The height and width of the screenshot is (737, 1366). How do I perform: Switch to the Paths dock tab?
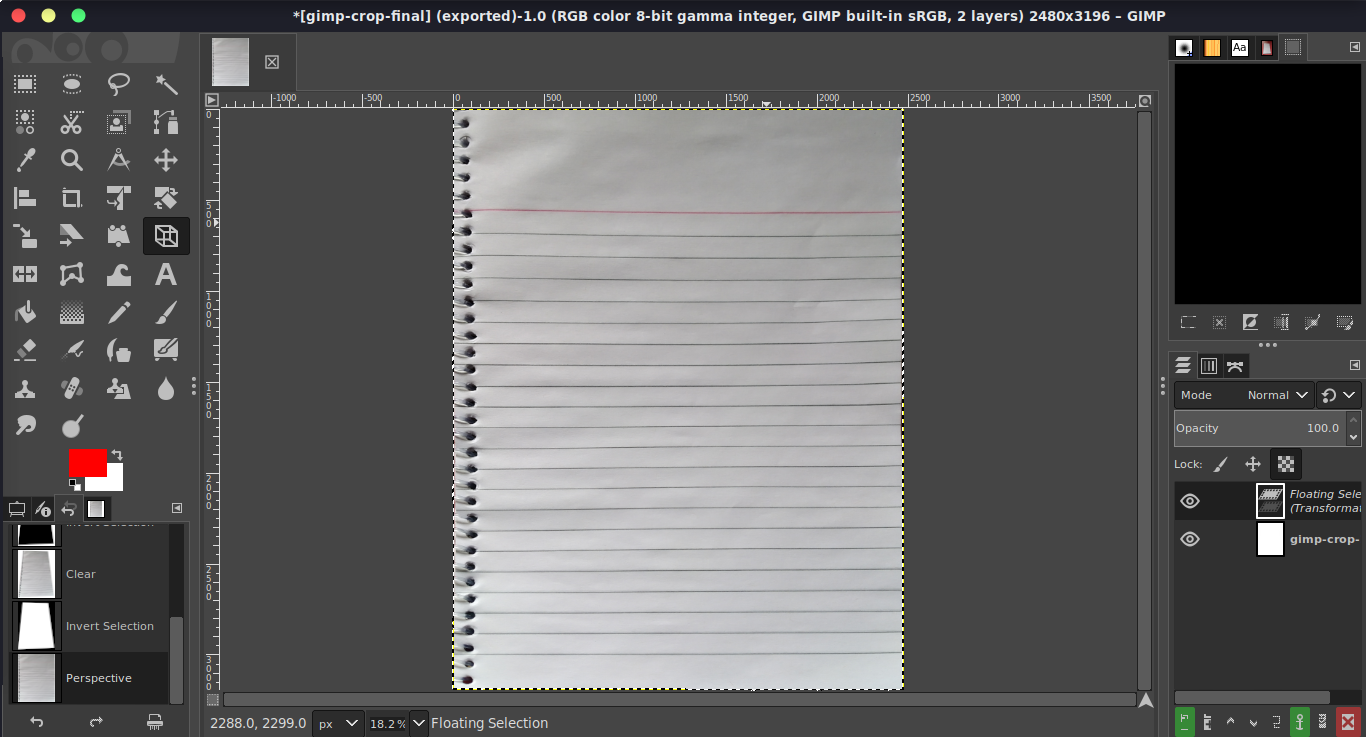tap(1235, 366)
